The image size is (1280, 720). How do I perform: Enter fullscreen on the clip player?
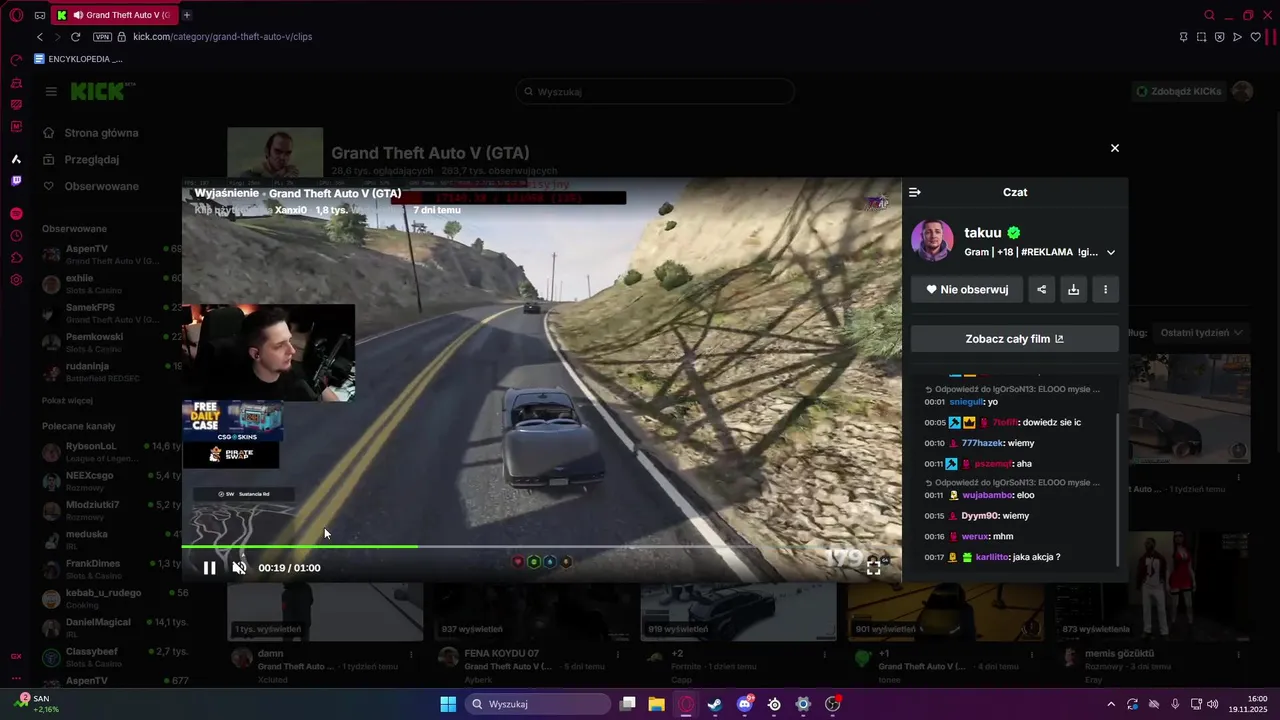point(873,568)
